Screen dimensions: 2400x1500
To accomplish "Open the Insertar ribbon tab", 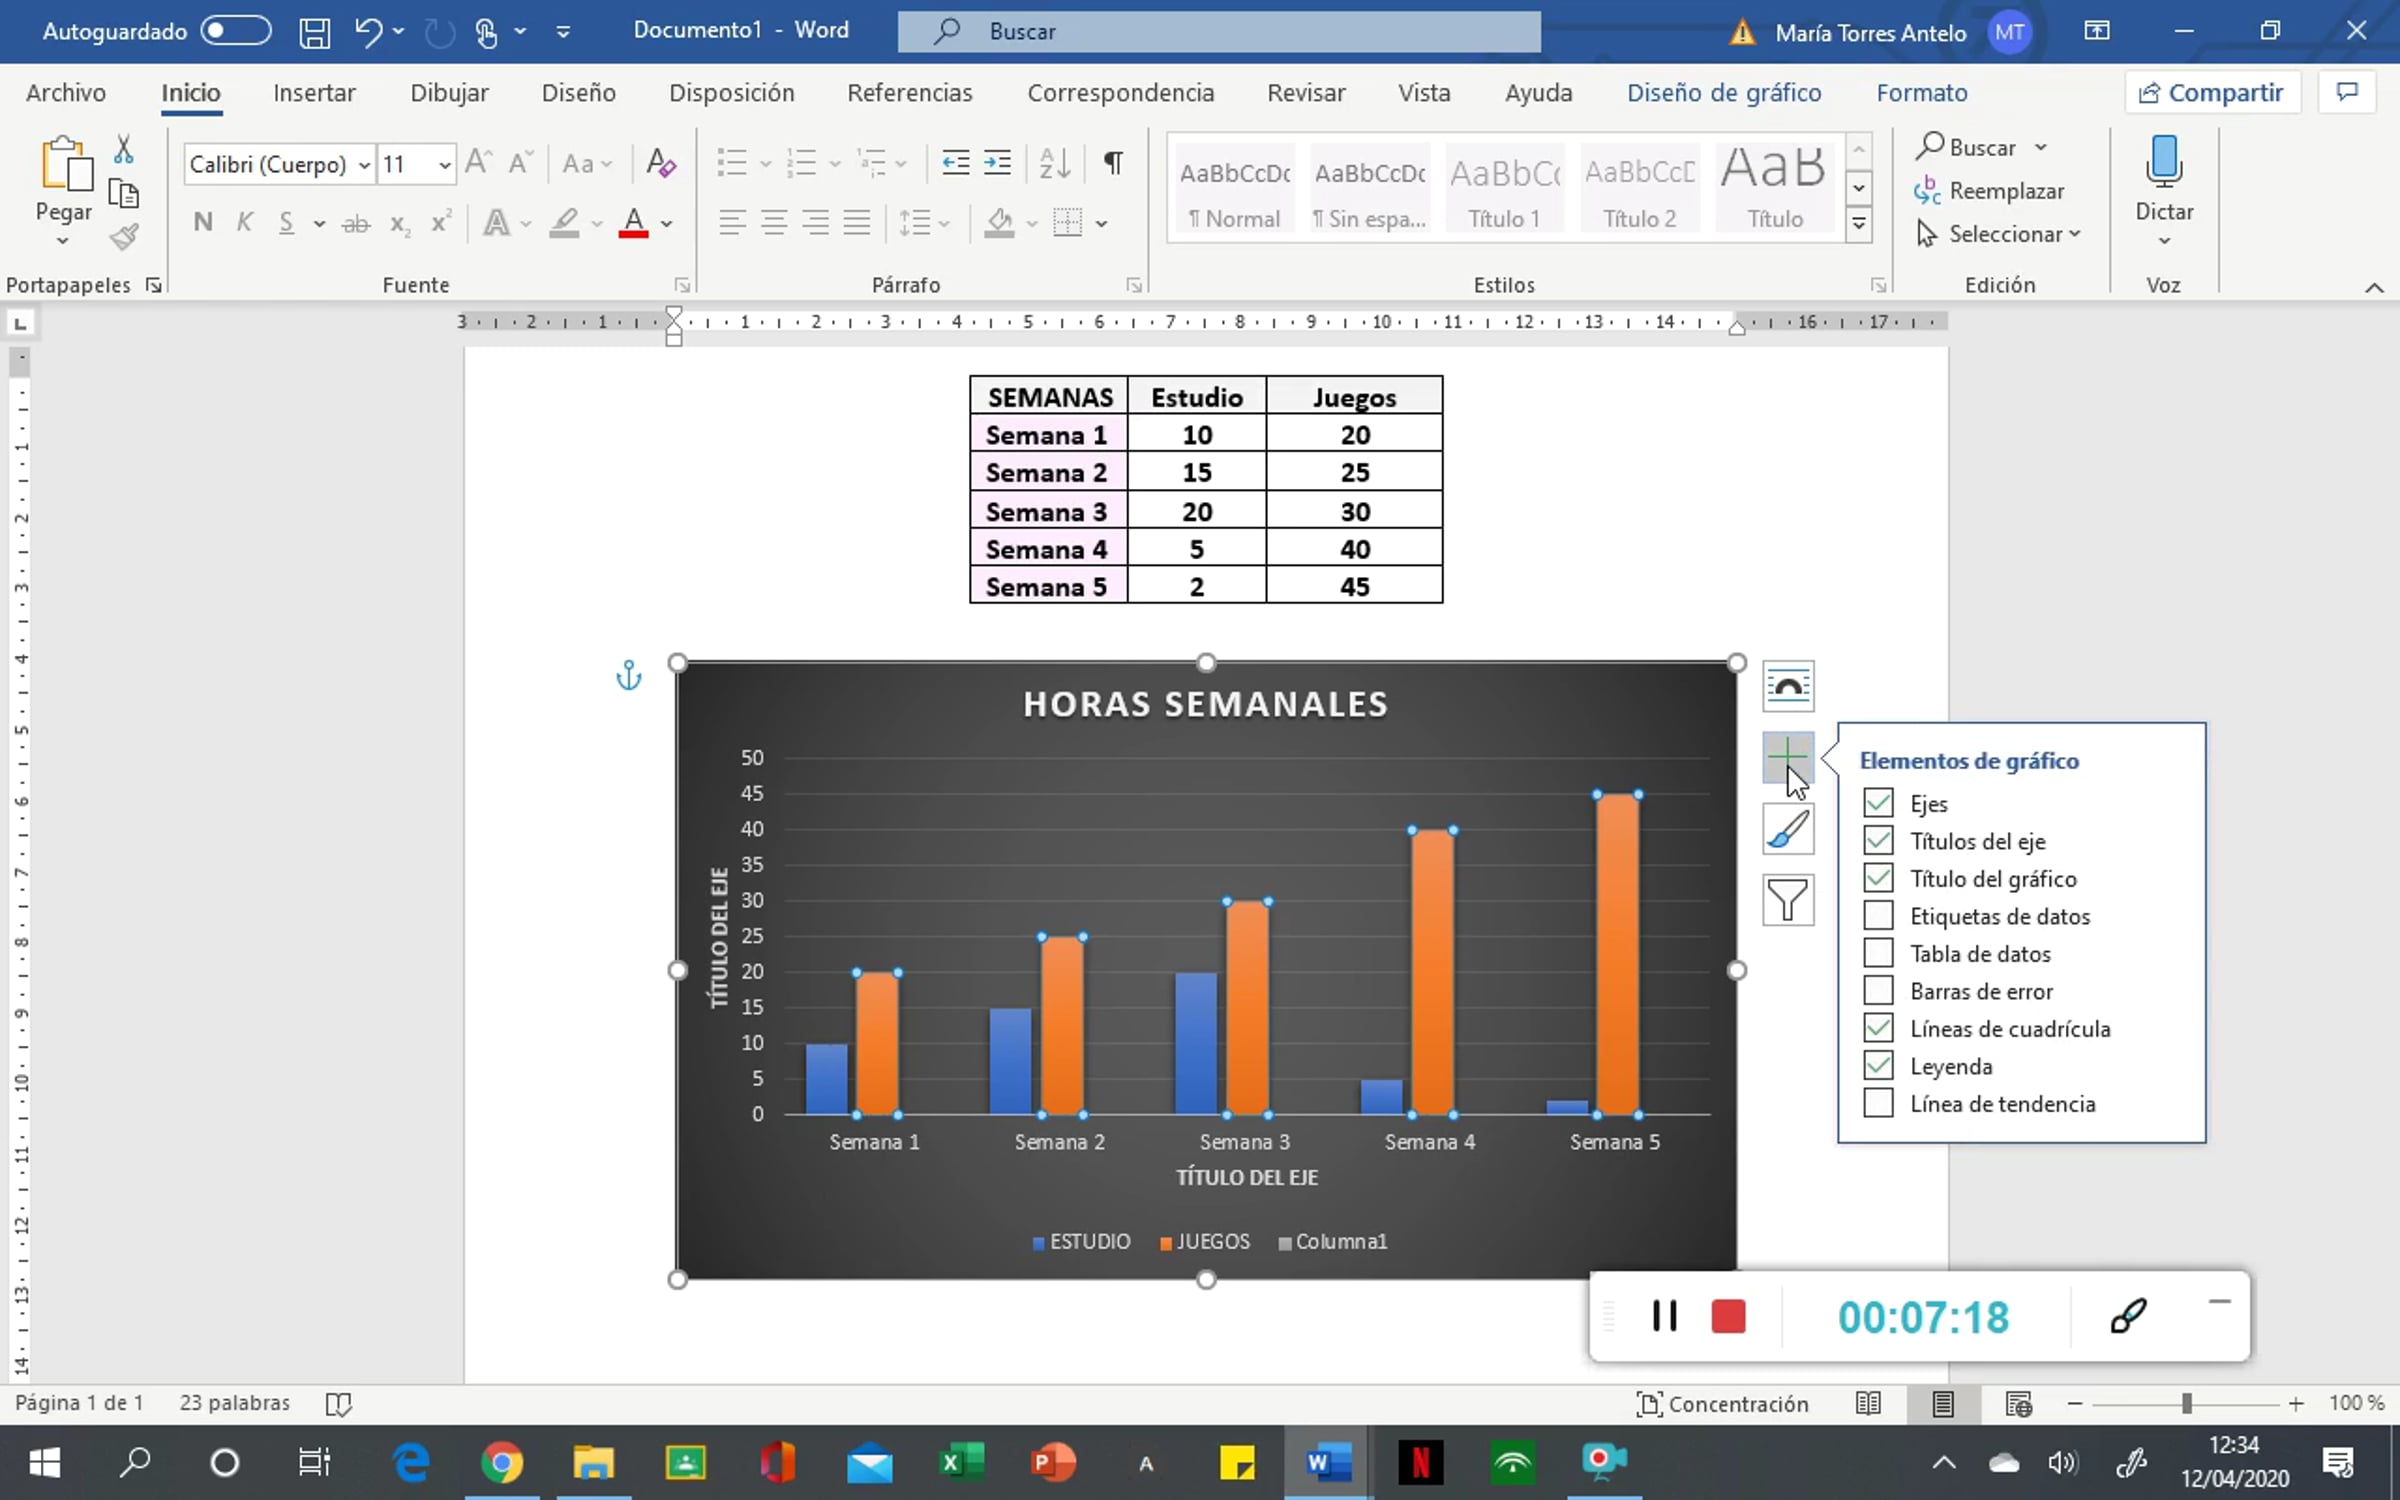I will (314, 93).
